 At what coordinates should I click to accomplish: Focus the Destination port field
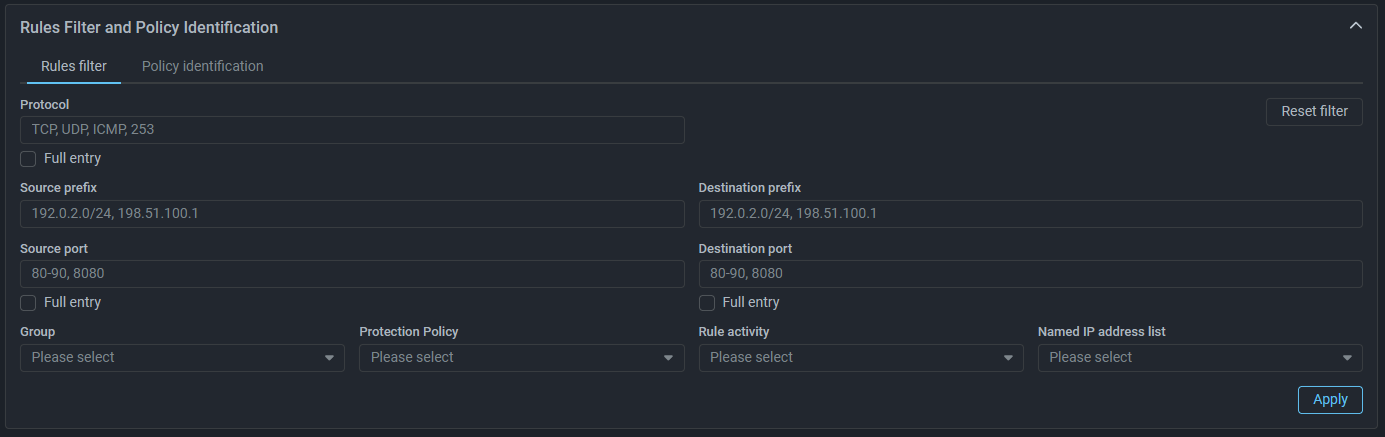pos(1030,273)
